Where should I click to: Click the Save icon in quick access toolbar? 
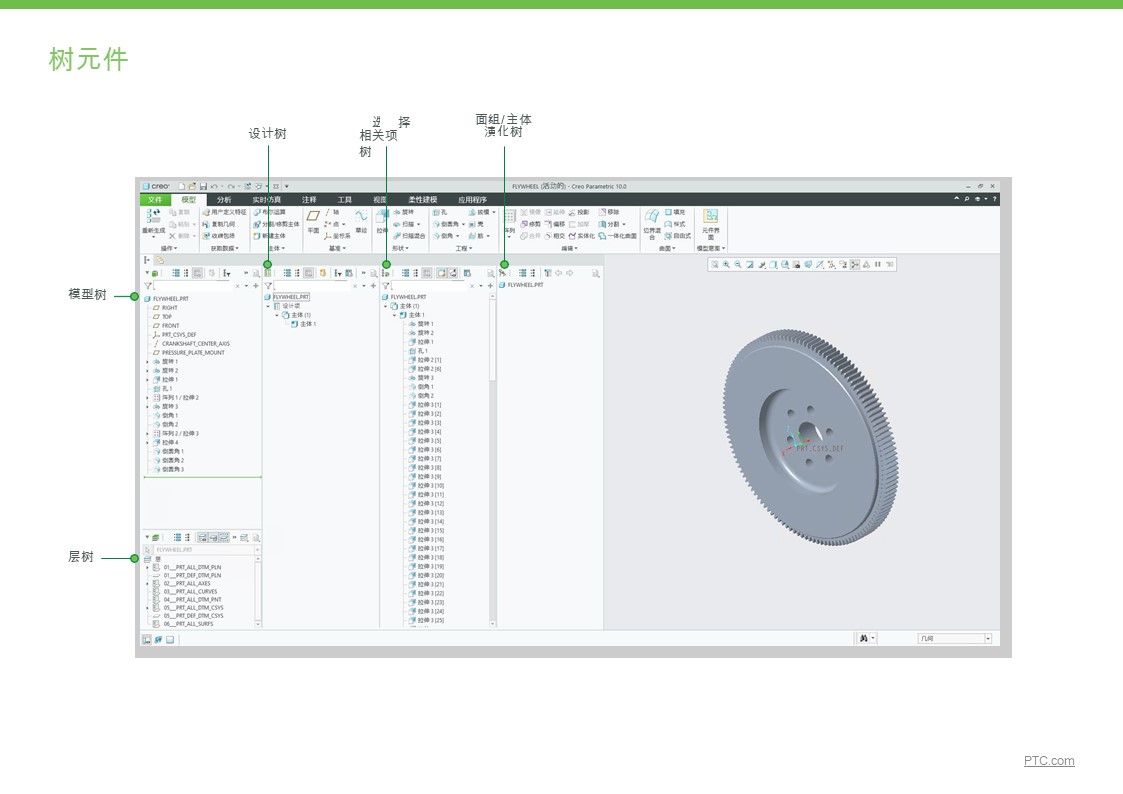(x=203, y=186)
